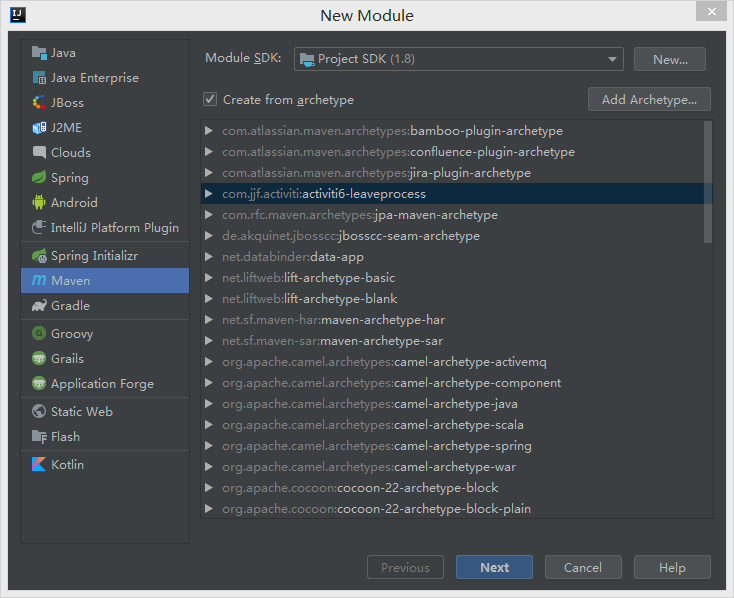Expand the activiti6-leaveprocess archetype arrow
Screen dimensions: 734x598
[208, 194]
